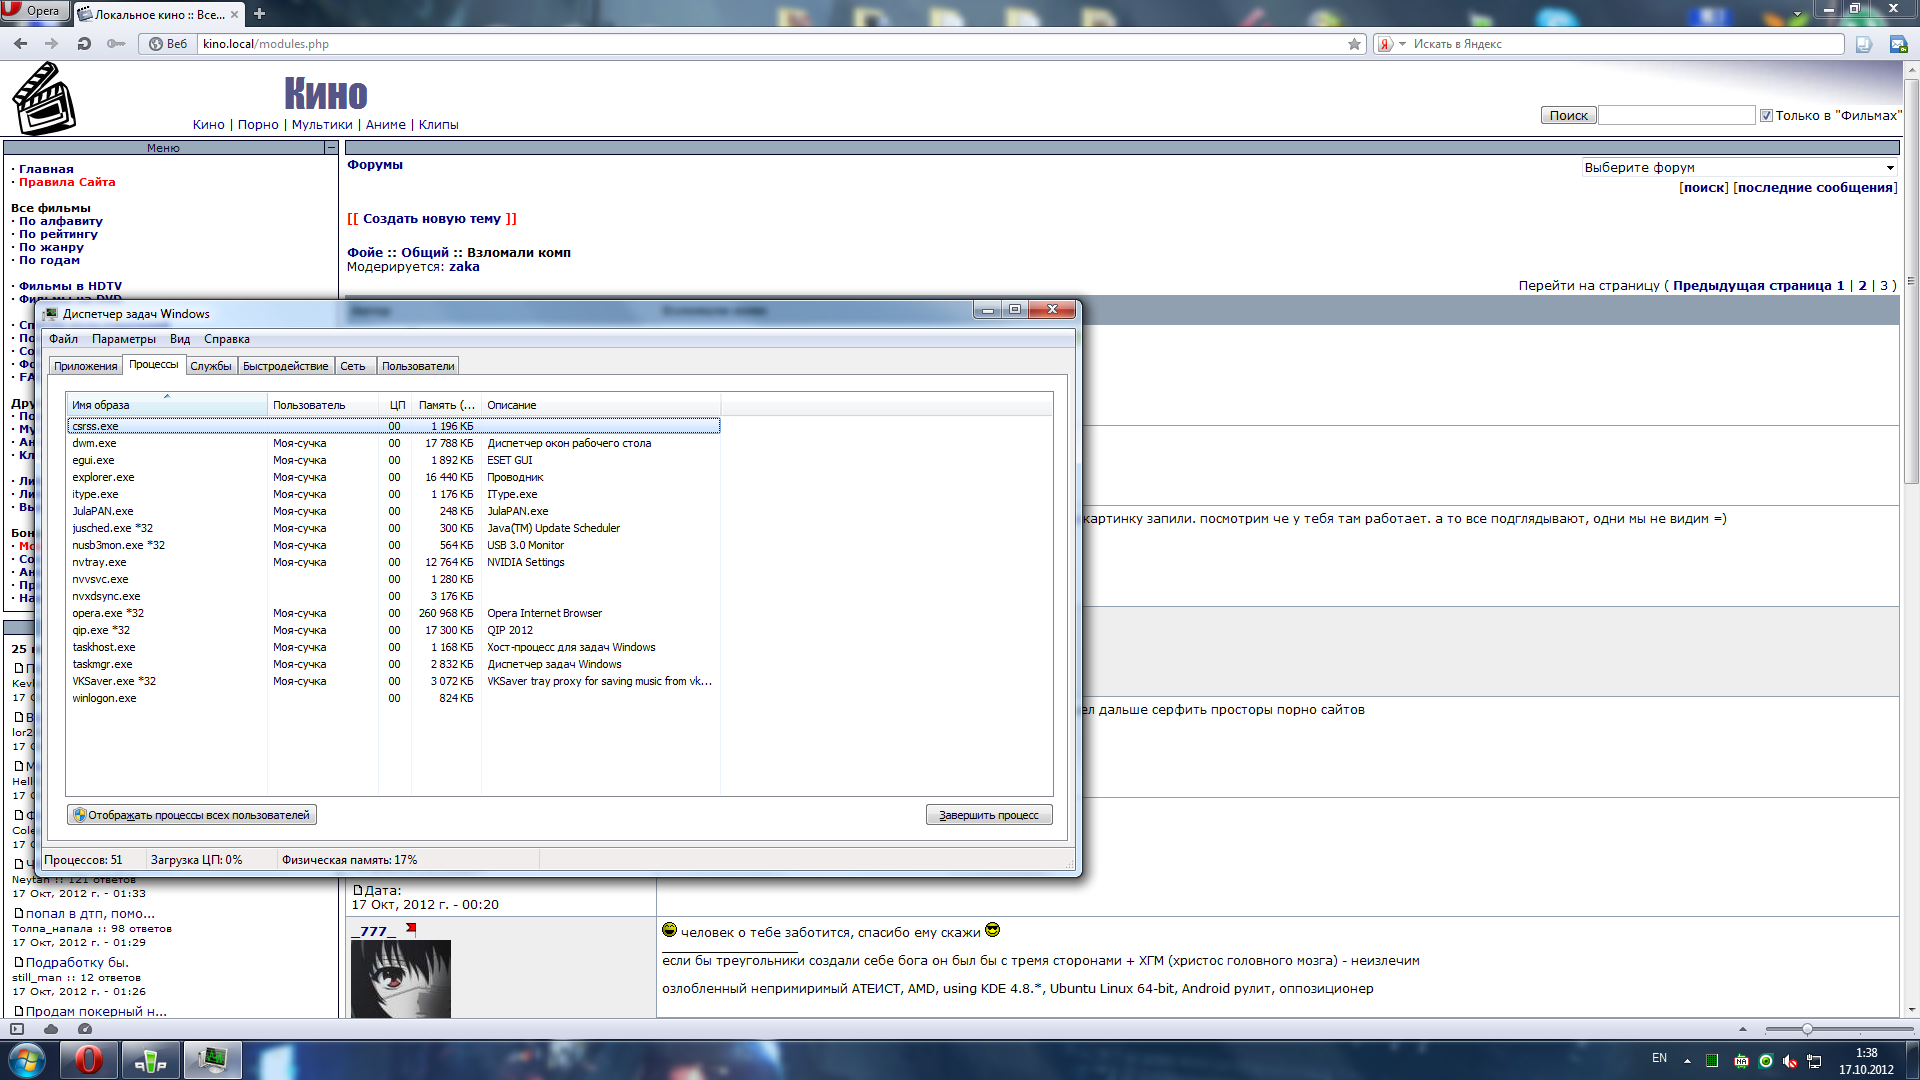Click the NA temperature tray icon
1920x1080 pixels.
tap(1741, 1061)
